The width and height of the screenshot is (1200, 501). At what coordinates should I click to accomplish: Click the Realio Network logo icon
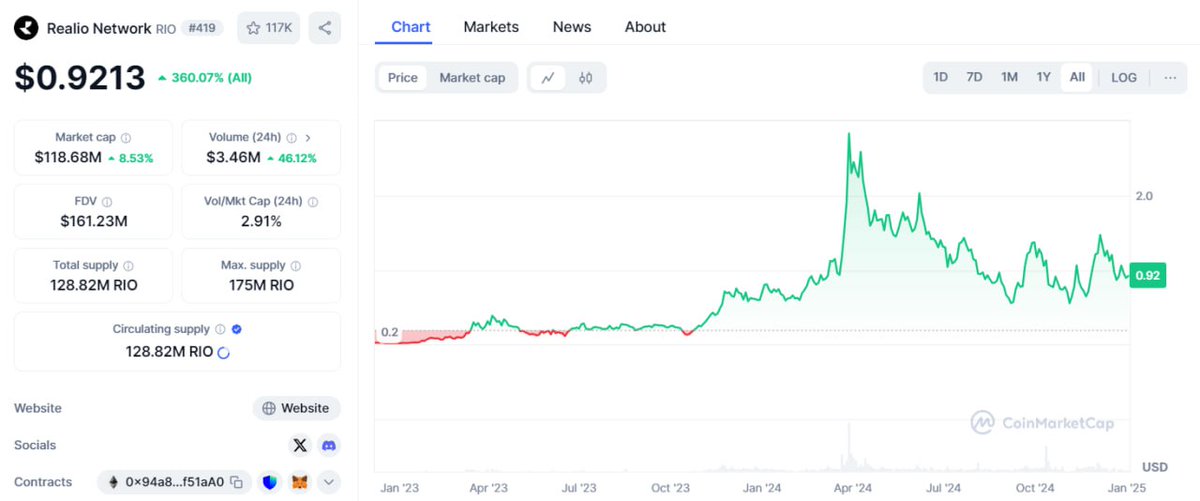tap(26, 28)
